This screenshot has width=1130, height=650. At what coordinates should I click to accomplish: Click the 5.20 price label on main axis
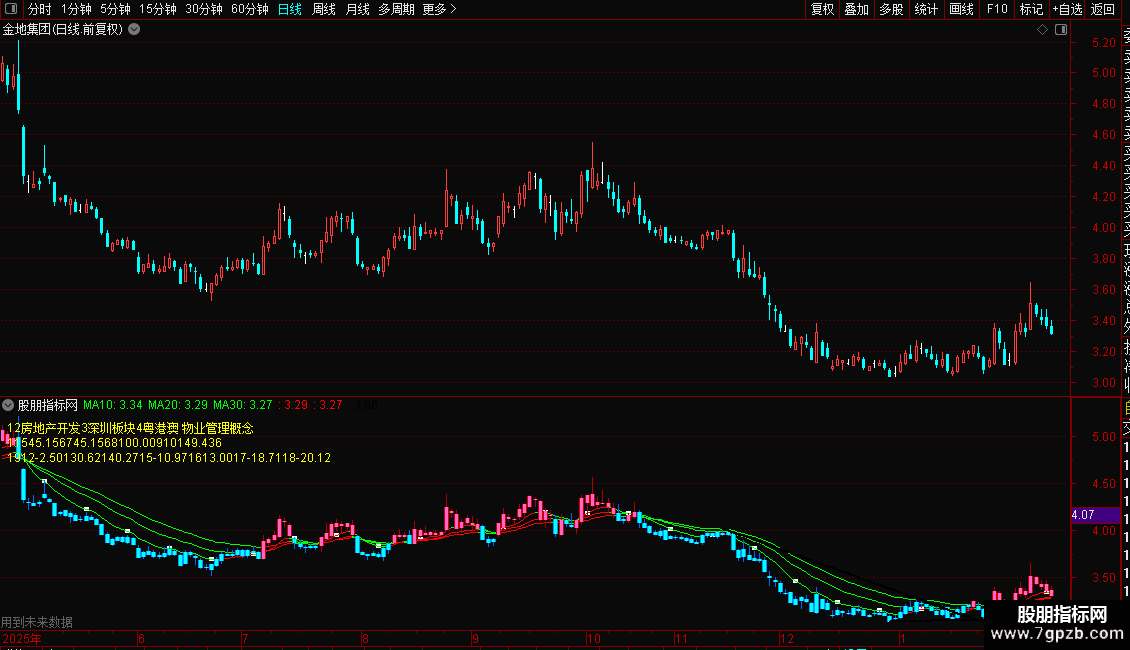point(1103,43)
